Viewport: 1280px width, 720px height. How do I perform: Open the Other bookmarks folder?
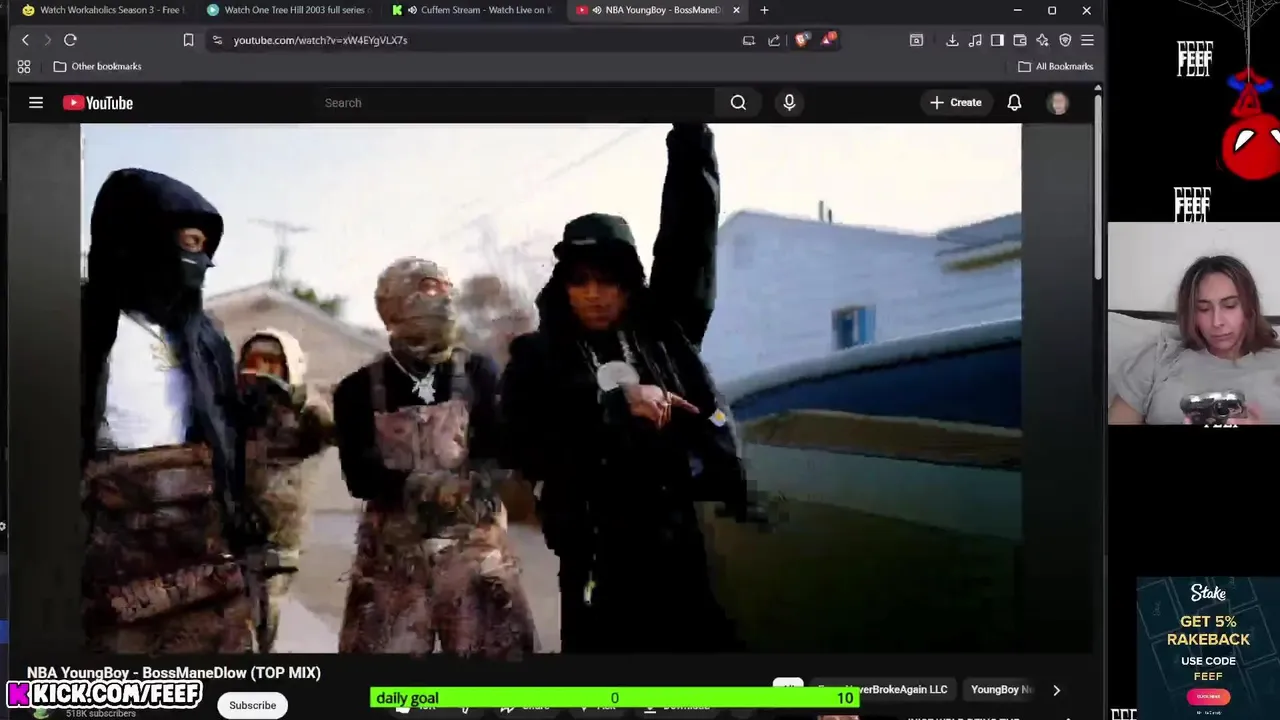[97, 66]
